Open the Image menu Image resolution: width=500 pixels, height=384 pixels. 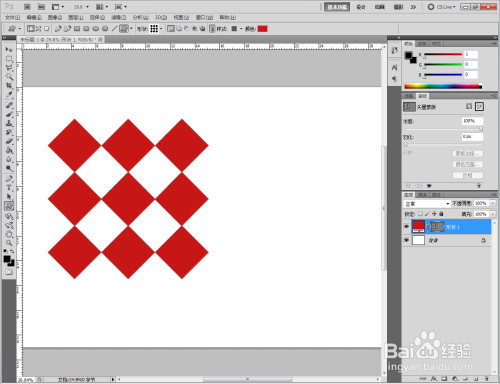(55, 17)
